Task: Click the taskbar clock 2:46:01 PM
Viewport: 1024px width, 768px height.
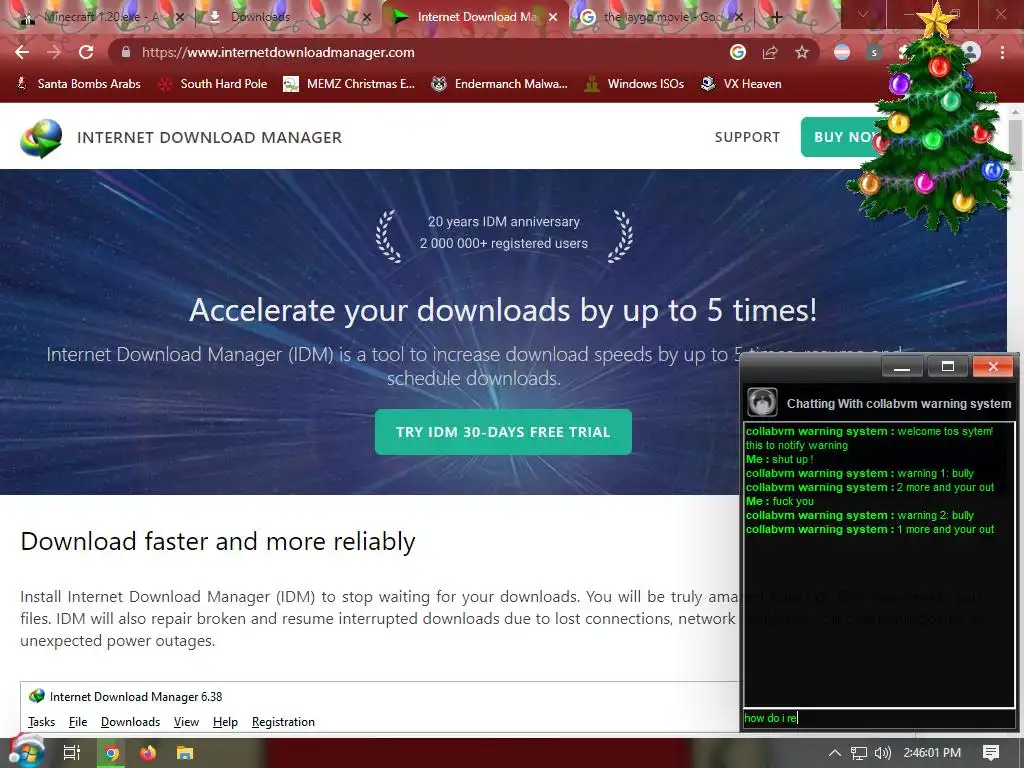Action: [x=932, y=752]
